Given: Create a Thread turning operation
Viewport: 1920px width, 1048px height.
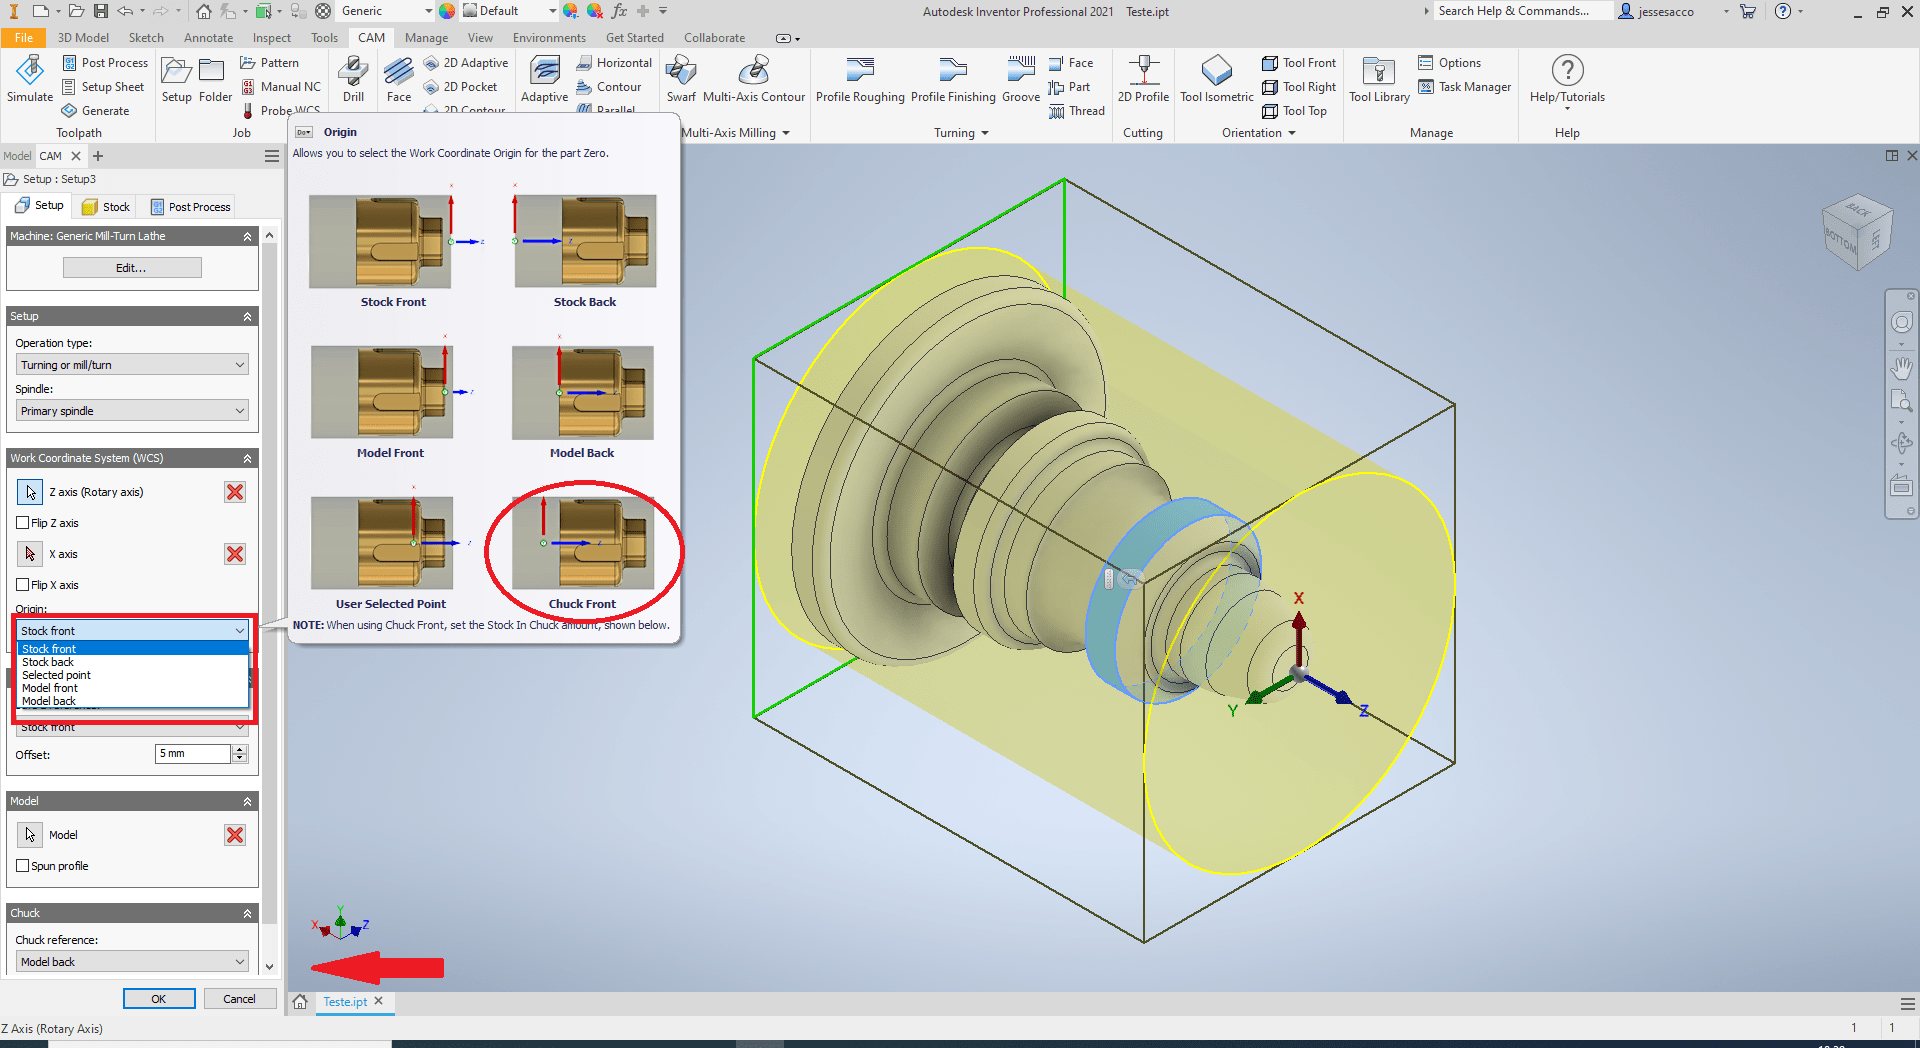Looking at the screenshot, I should (1077, 111).
